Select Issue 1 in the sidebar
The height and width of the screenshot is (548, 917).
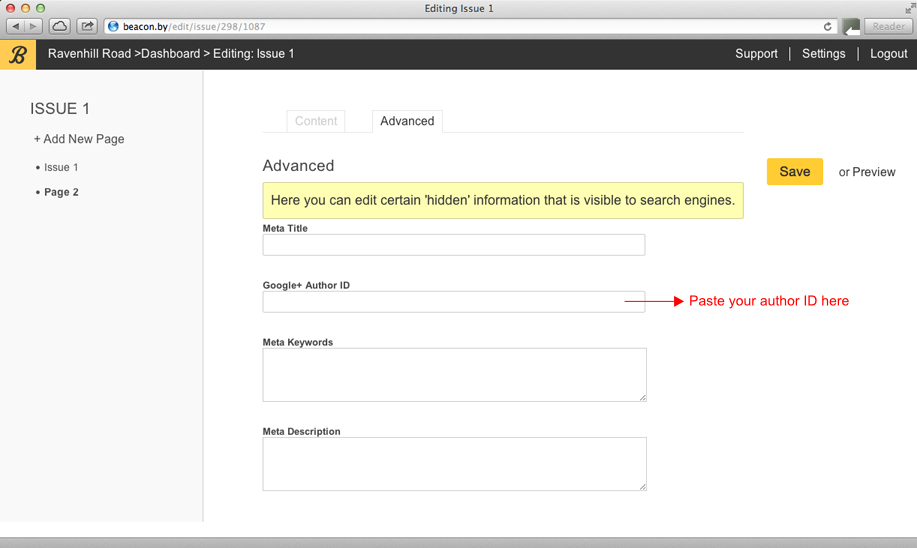(x=61, y=167)
